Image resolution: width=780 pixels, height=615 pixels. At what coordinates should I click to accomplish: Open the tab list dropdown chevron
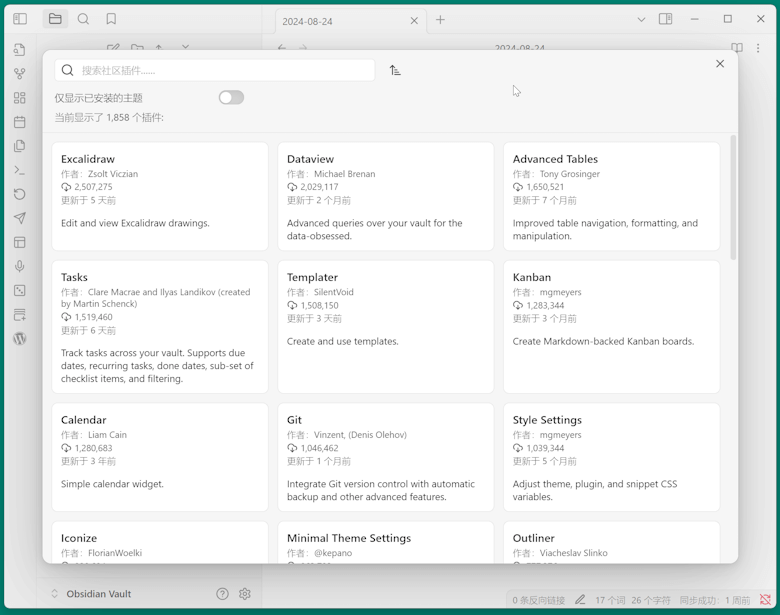click(x=641, y=19)
